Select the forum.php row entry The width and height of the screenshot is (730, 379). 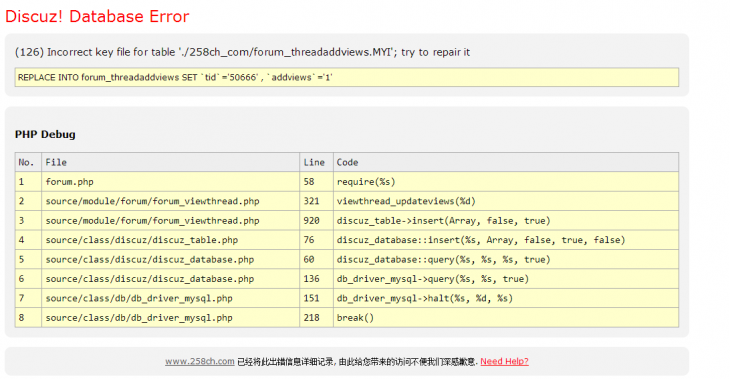(346, 182)
